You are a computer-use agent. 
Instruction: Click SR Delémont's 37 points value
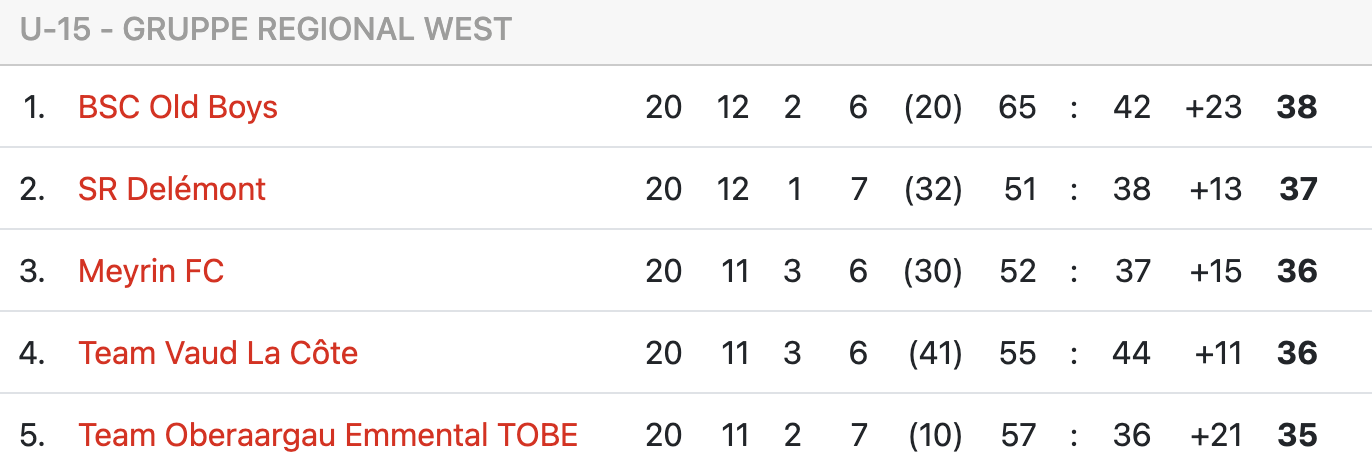coord(1298,189)
